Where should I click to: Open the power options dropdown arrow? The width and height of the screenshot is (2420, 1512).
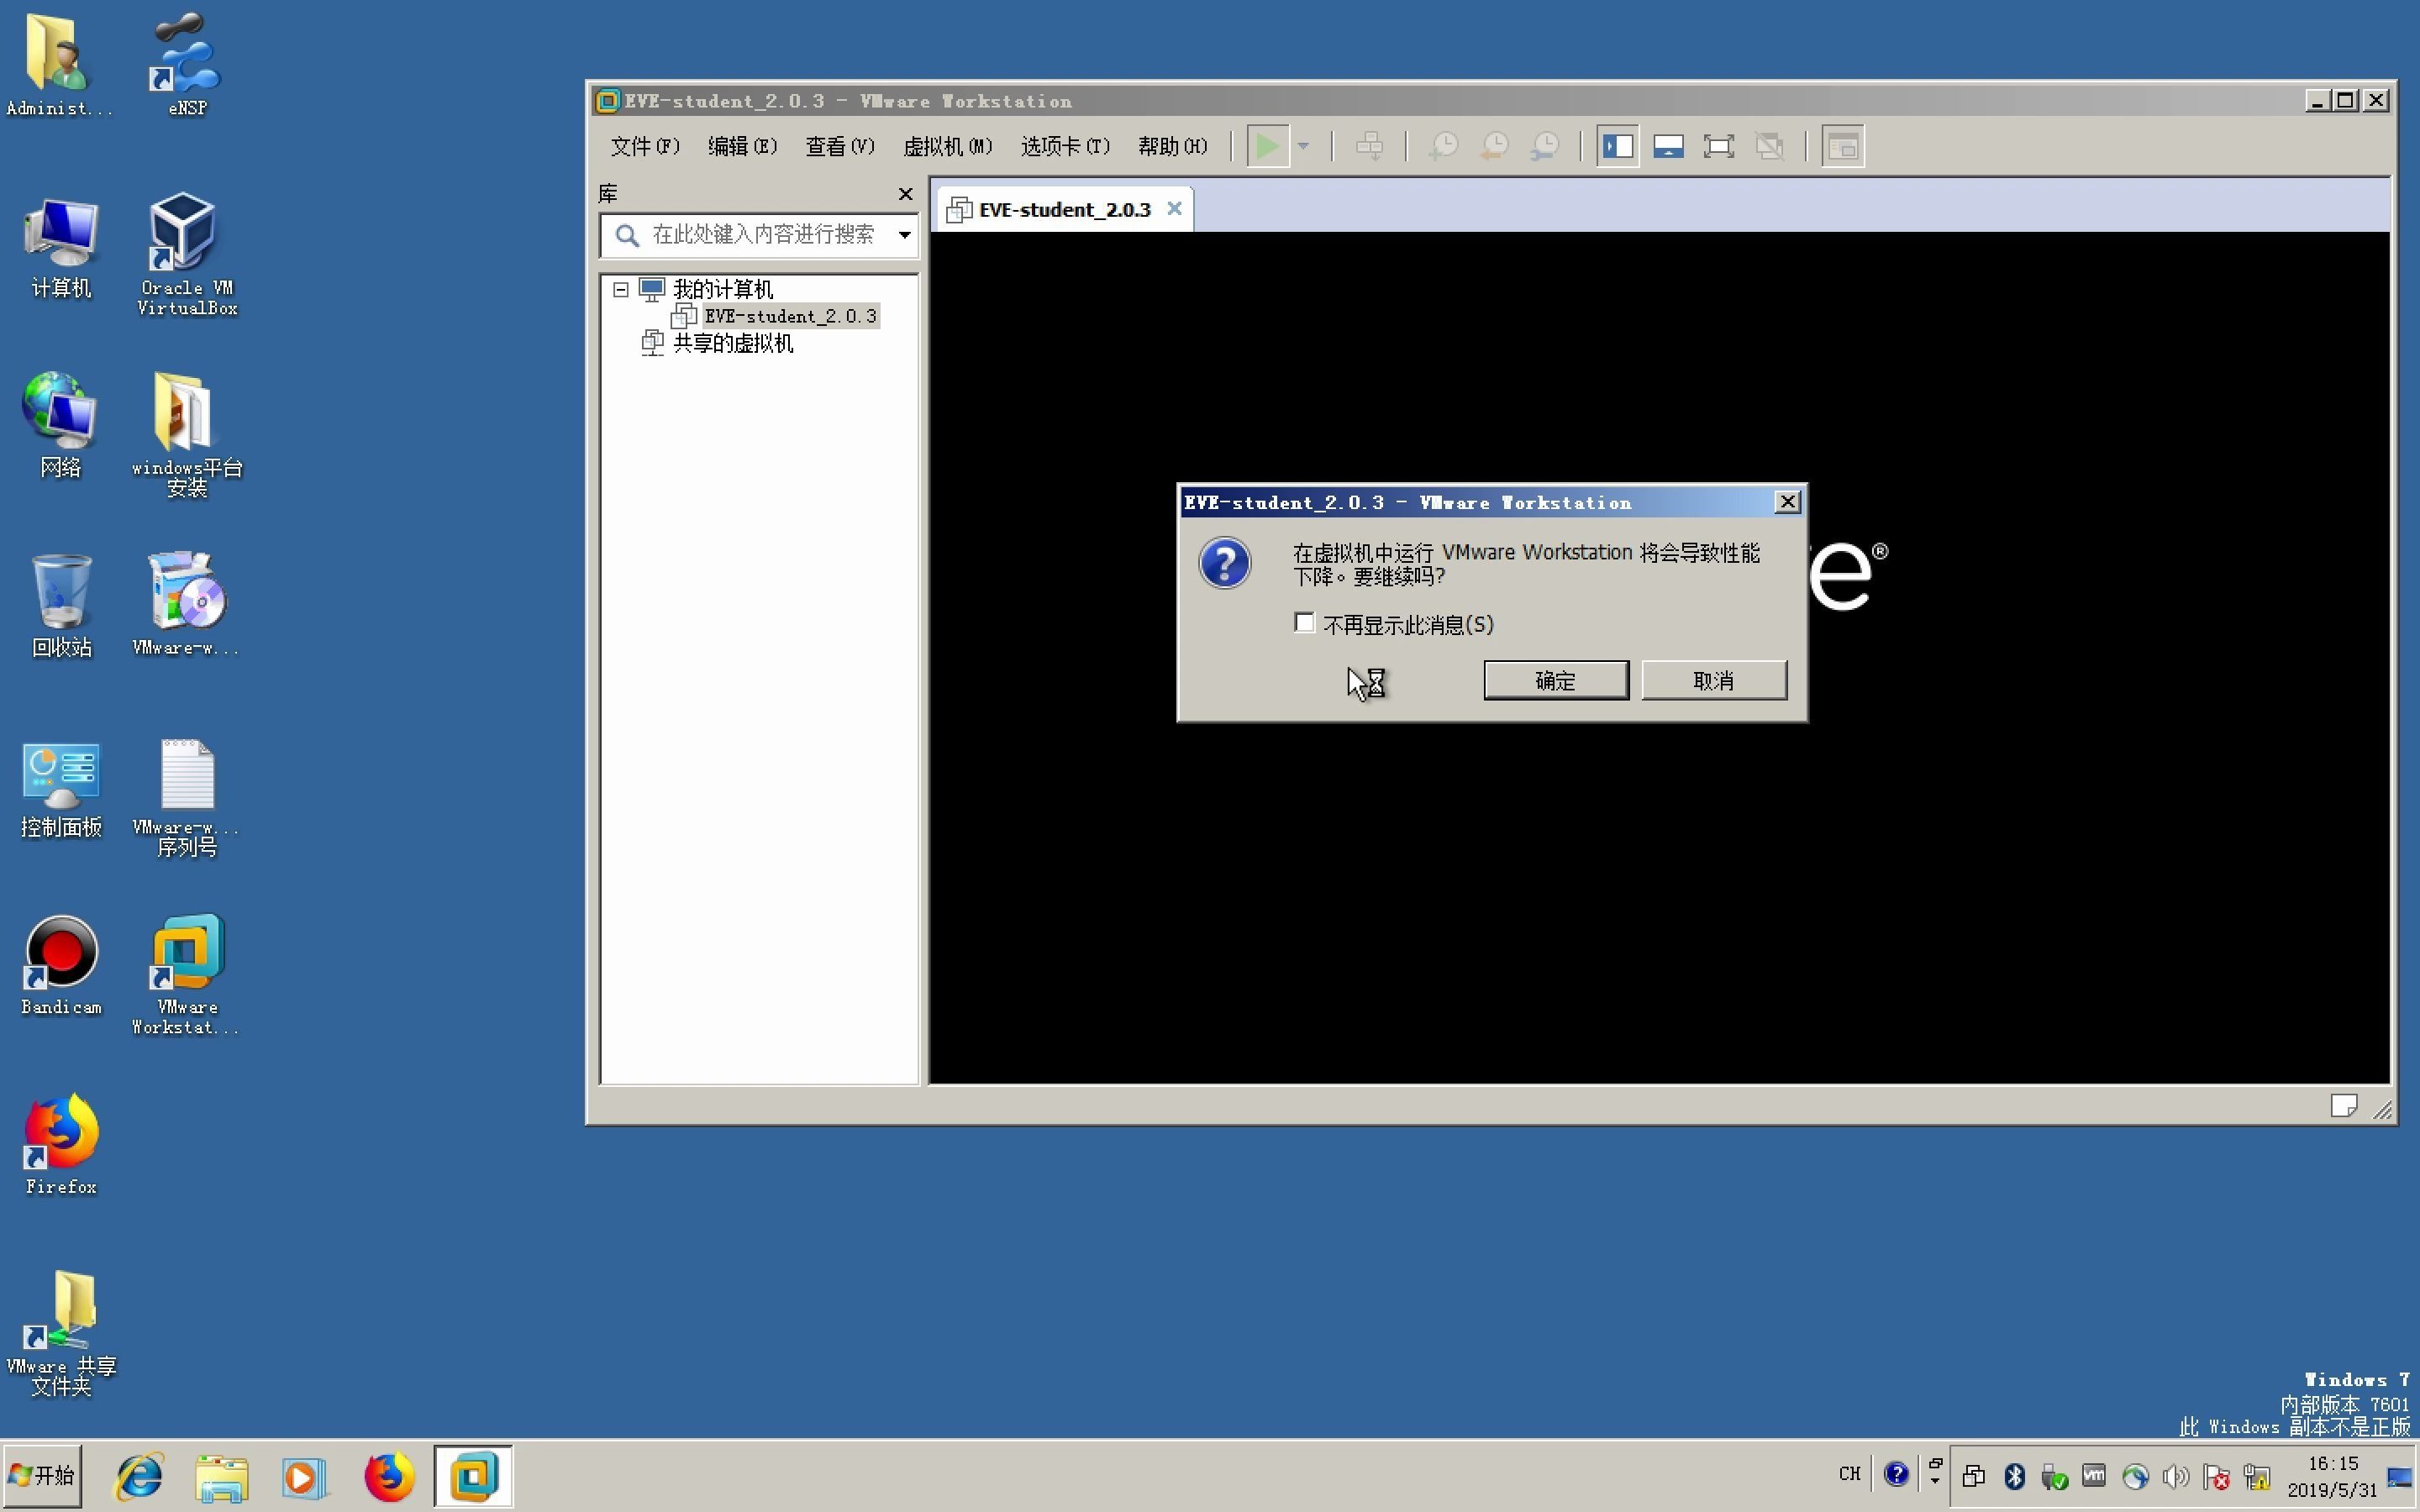coord(1303,147)
